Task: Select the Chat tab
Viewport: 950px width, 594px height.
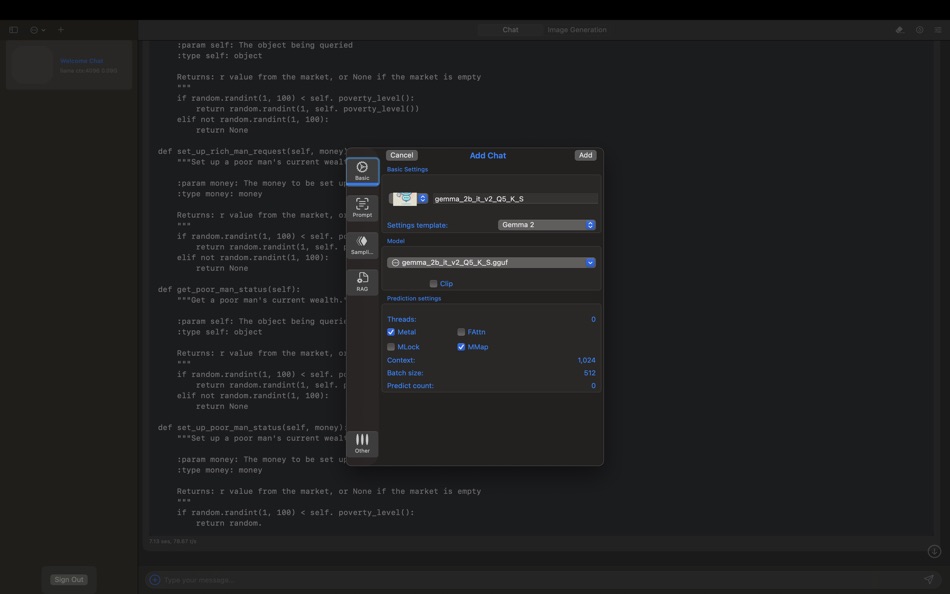Action: [x=510, y=29]
